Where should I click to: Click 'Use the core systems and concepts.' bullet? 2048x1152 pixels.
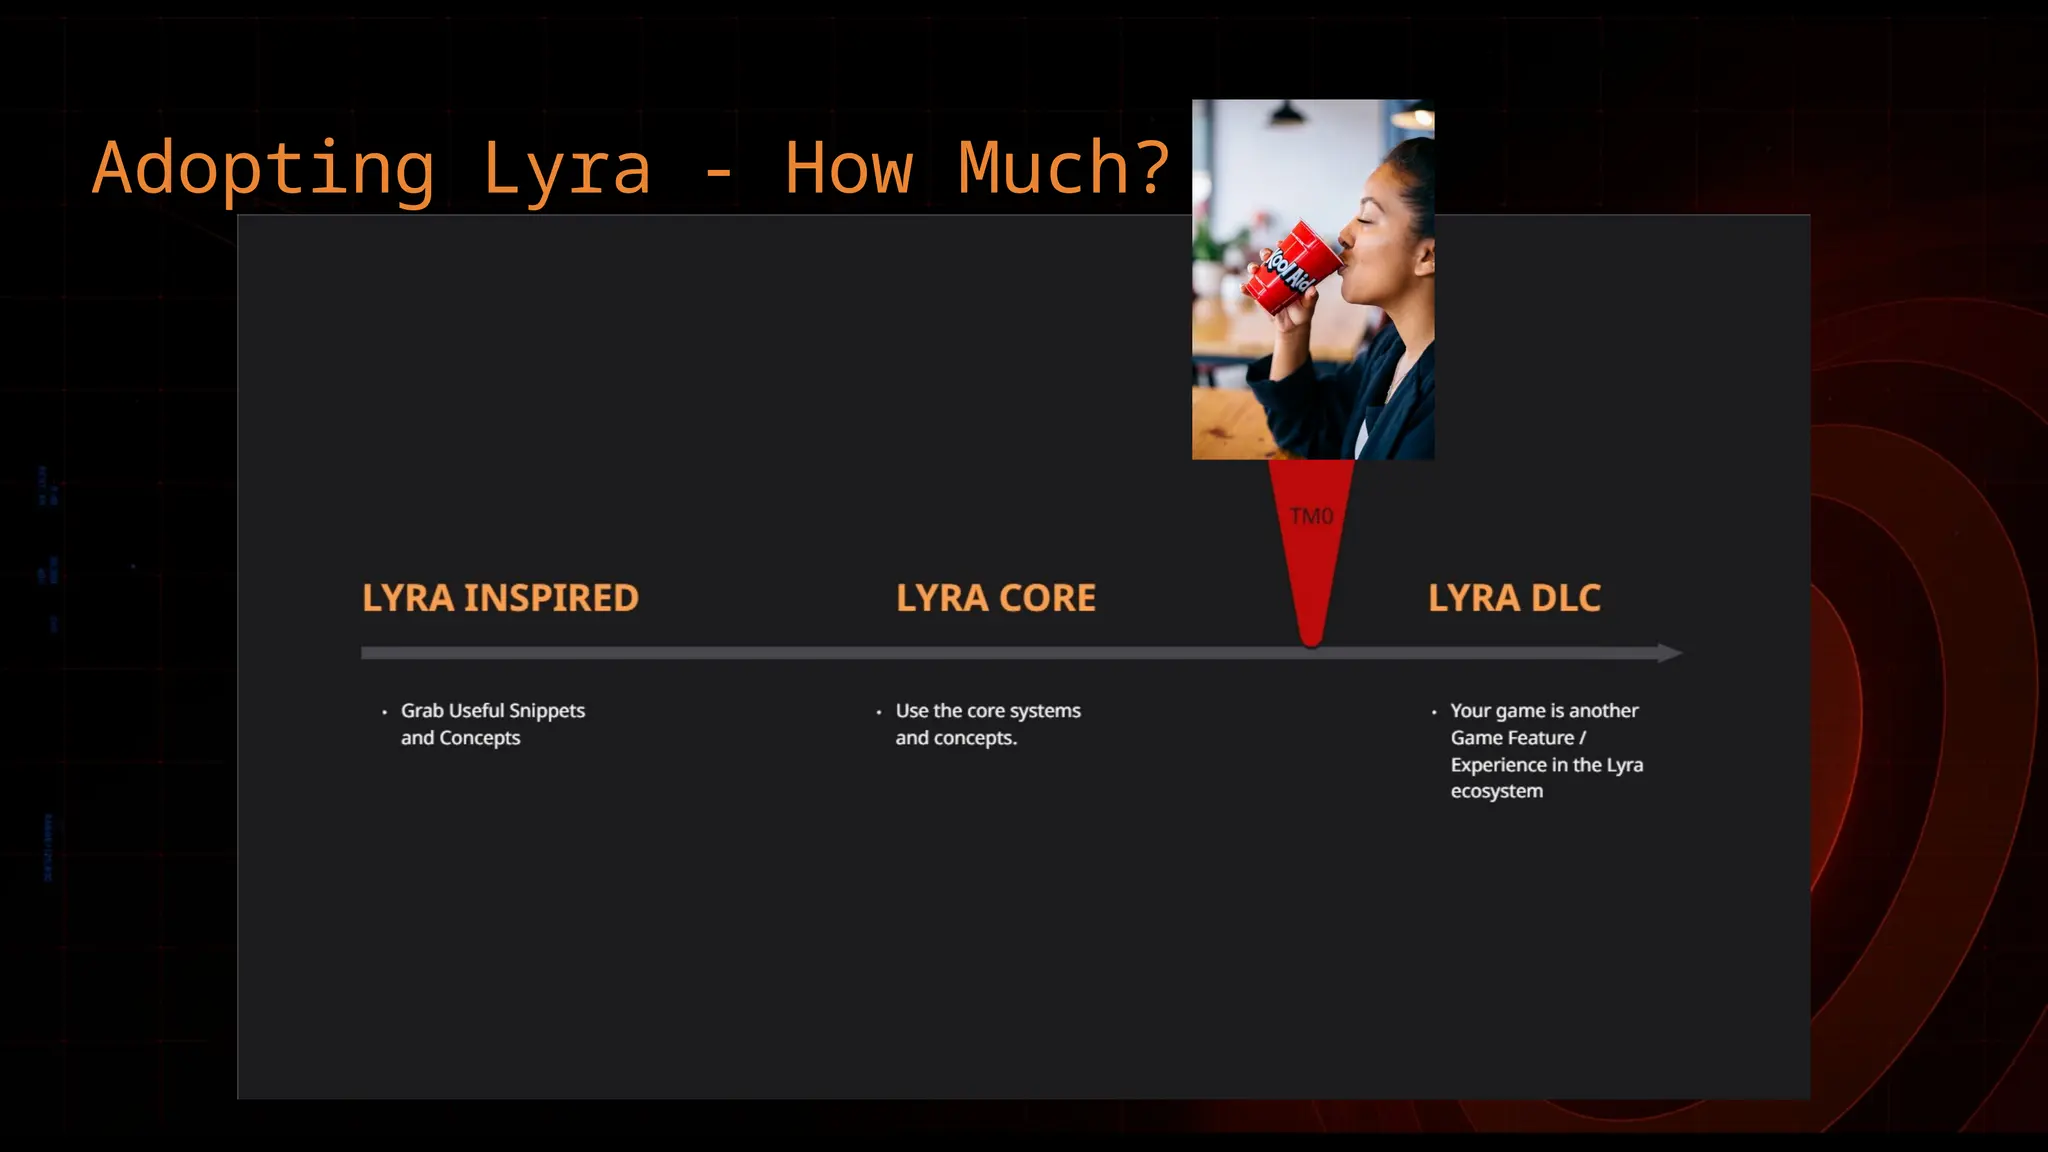[x=979, y=724]
